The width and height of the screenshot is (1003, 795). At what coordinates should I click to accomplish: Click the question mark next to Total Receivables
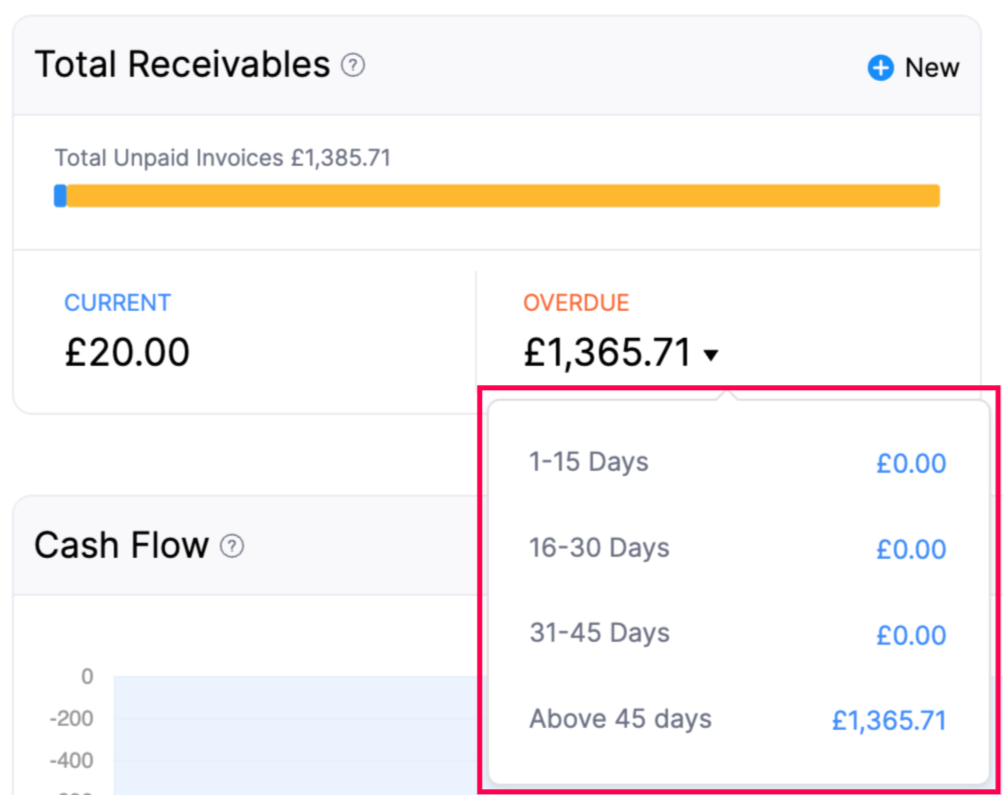click(x=355, y=64)
